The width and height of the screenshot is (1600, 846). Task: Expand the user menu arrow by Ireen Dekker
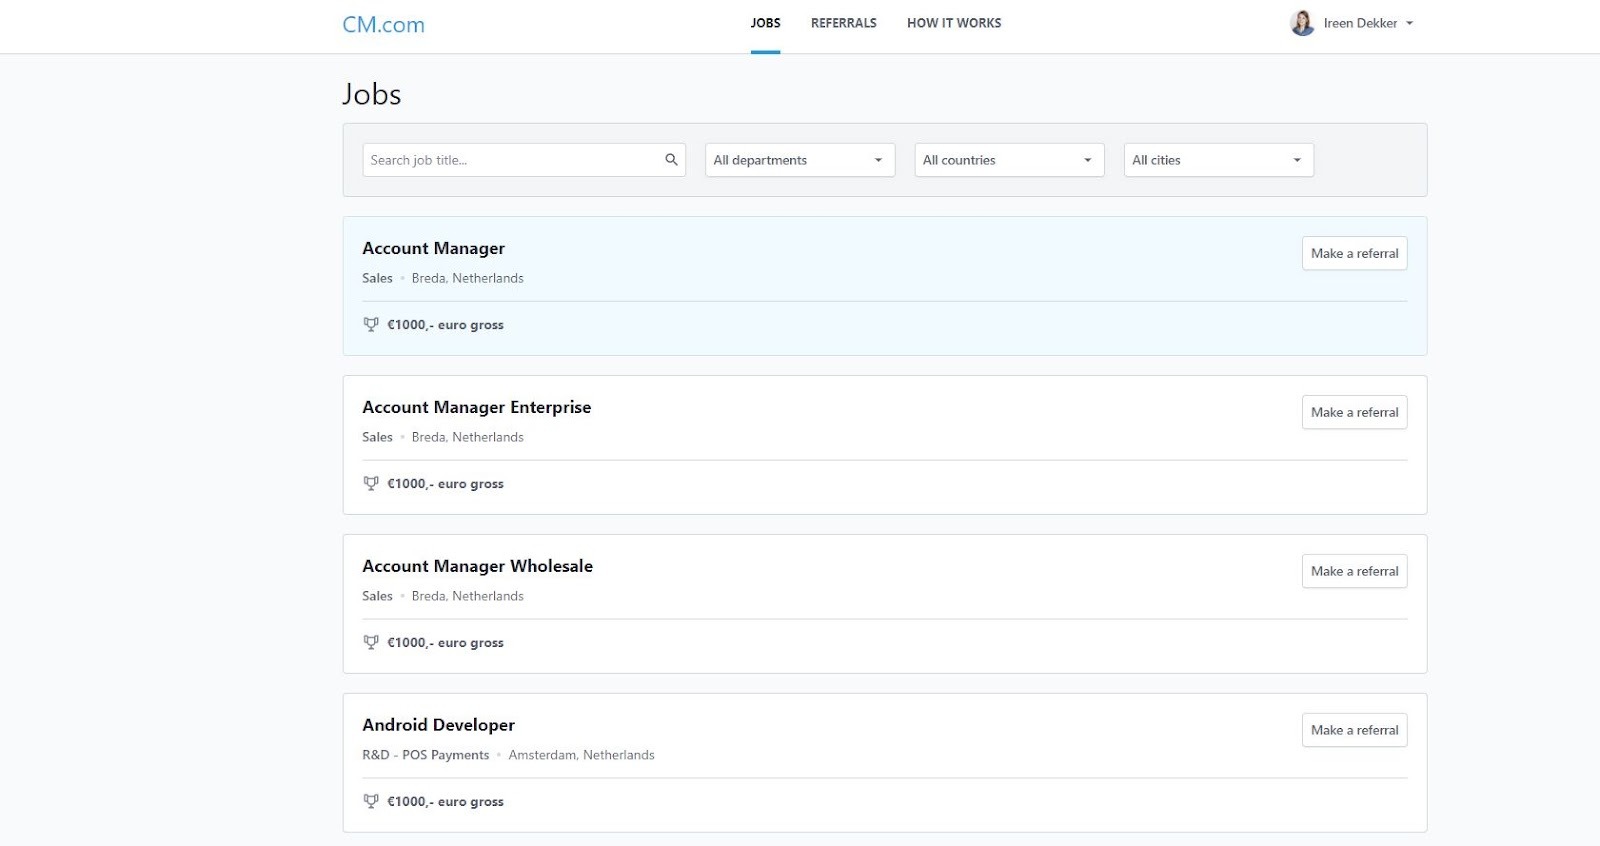point(1409,23)
